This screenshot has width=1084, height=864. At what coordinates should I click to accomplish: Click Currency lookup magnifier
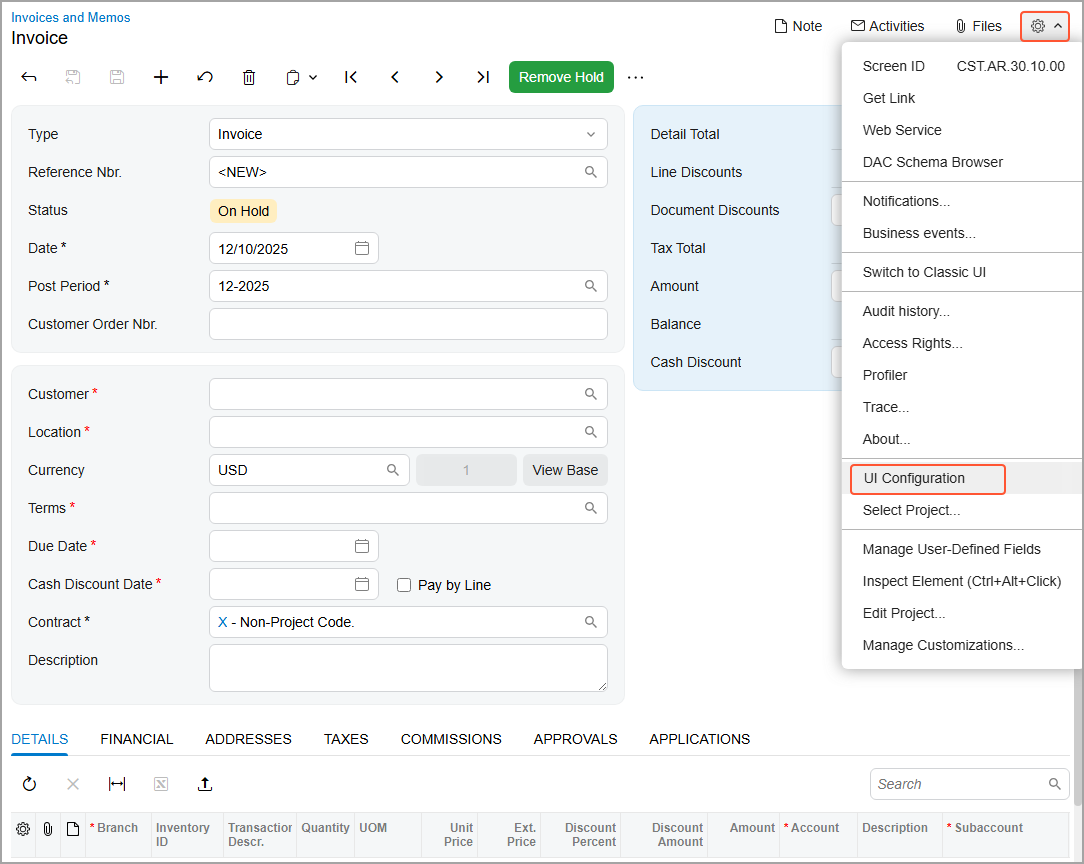click(x=393, y=470)
